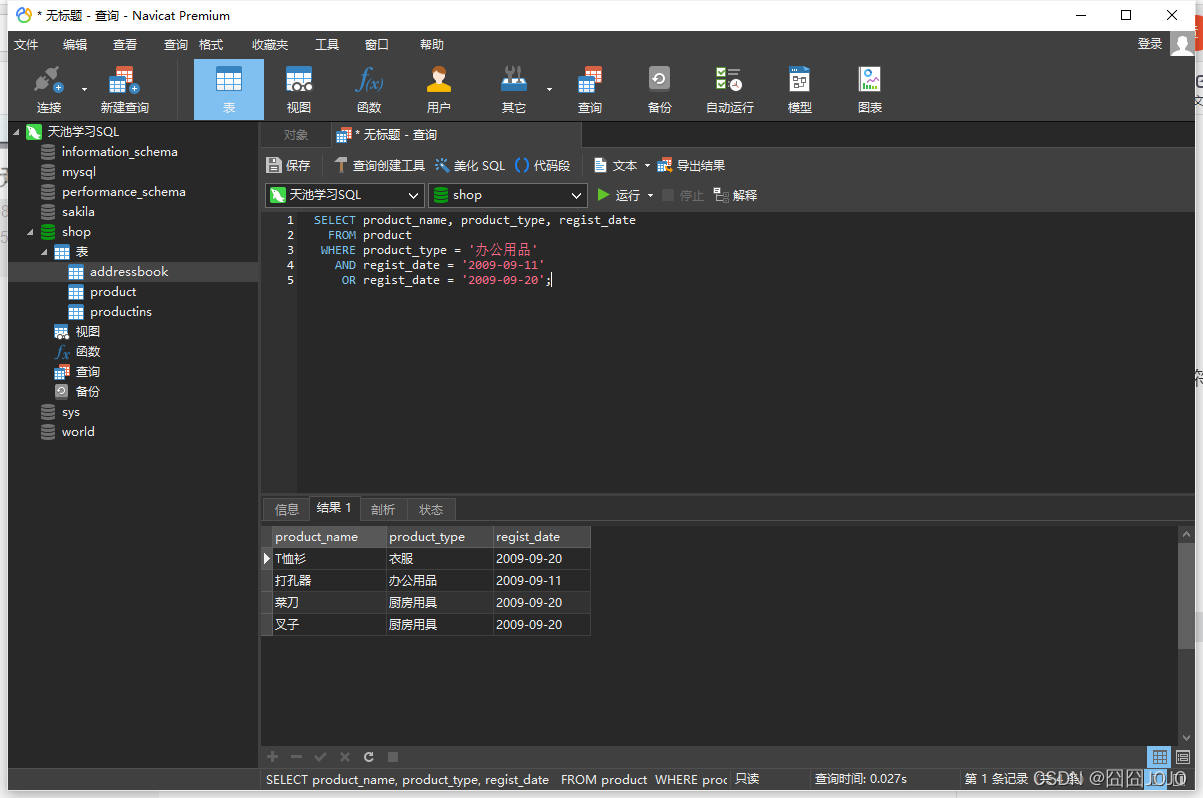Open dropdown arrow next to 连接 icon
The width and height of the screenshot is (1203, 798).
pyautogui.click(x=84, y=89)
